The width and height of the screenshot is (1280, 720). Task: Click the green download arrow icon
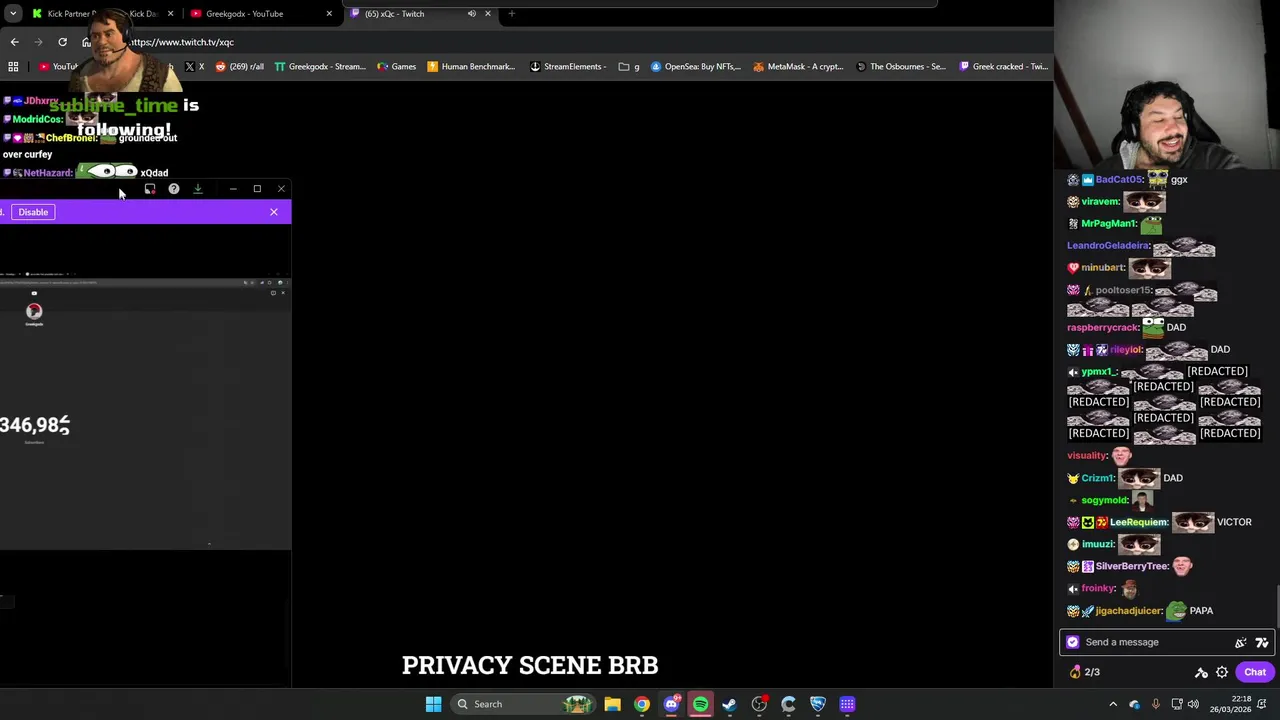(198, 189)
